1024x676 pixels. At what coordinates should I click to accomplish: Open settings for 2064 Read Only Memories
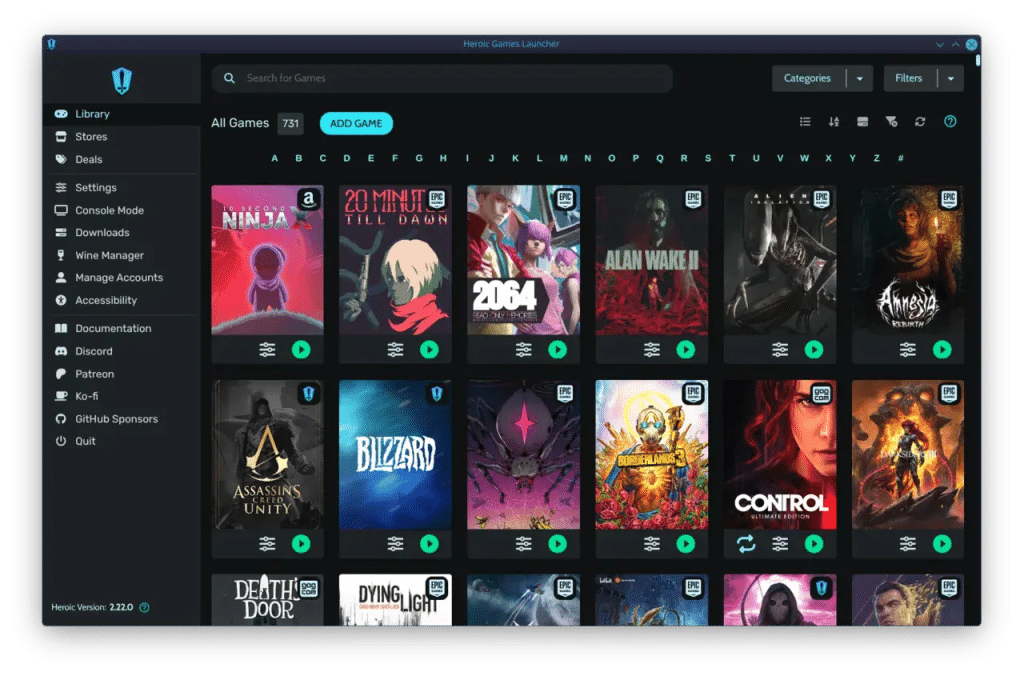pos(524,349)
